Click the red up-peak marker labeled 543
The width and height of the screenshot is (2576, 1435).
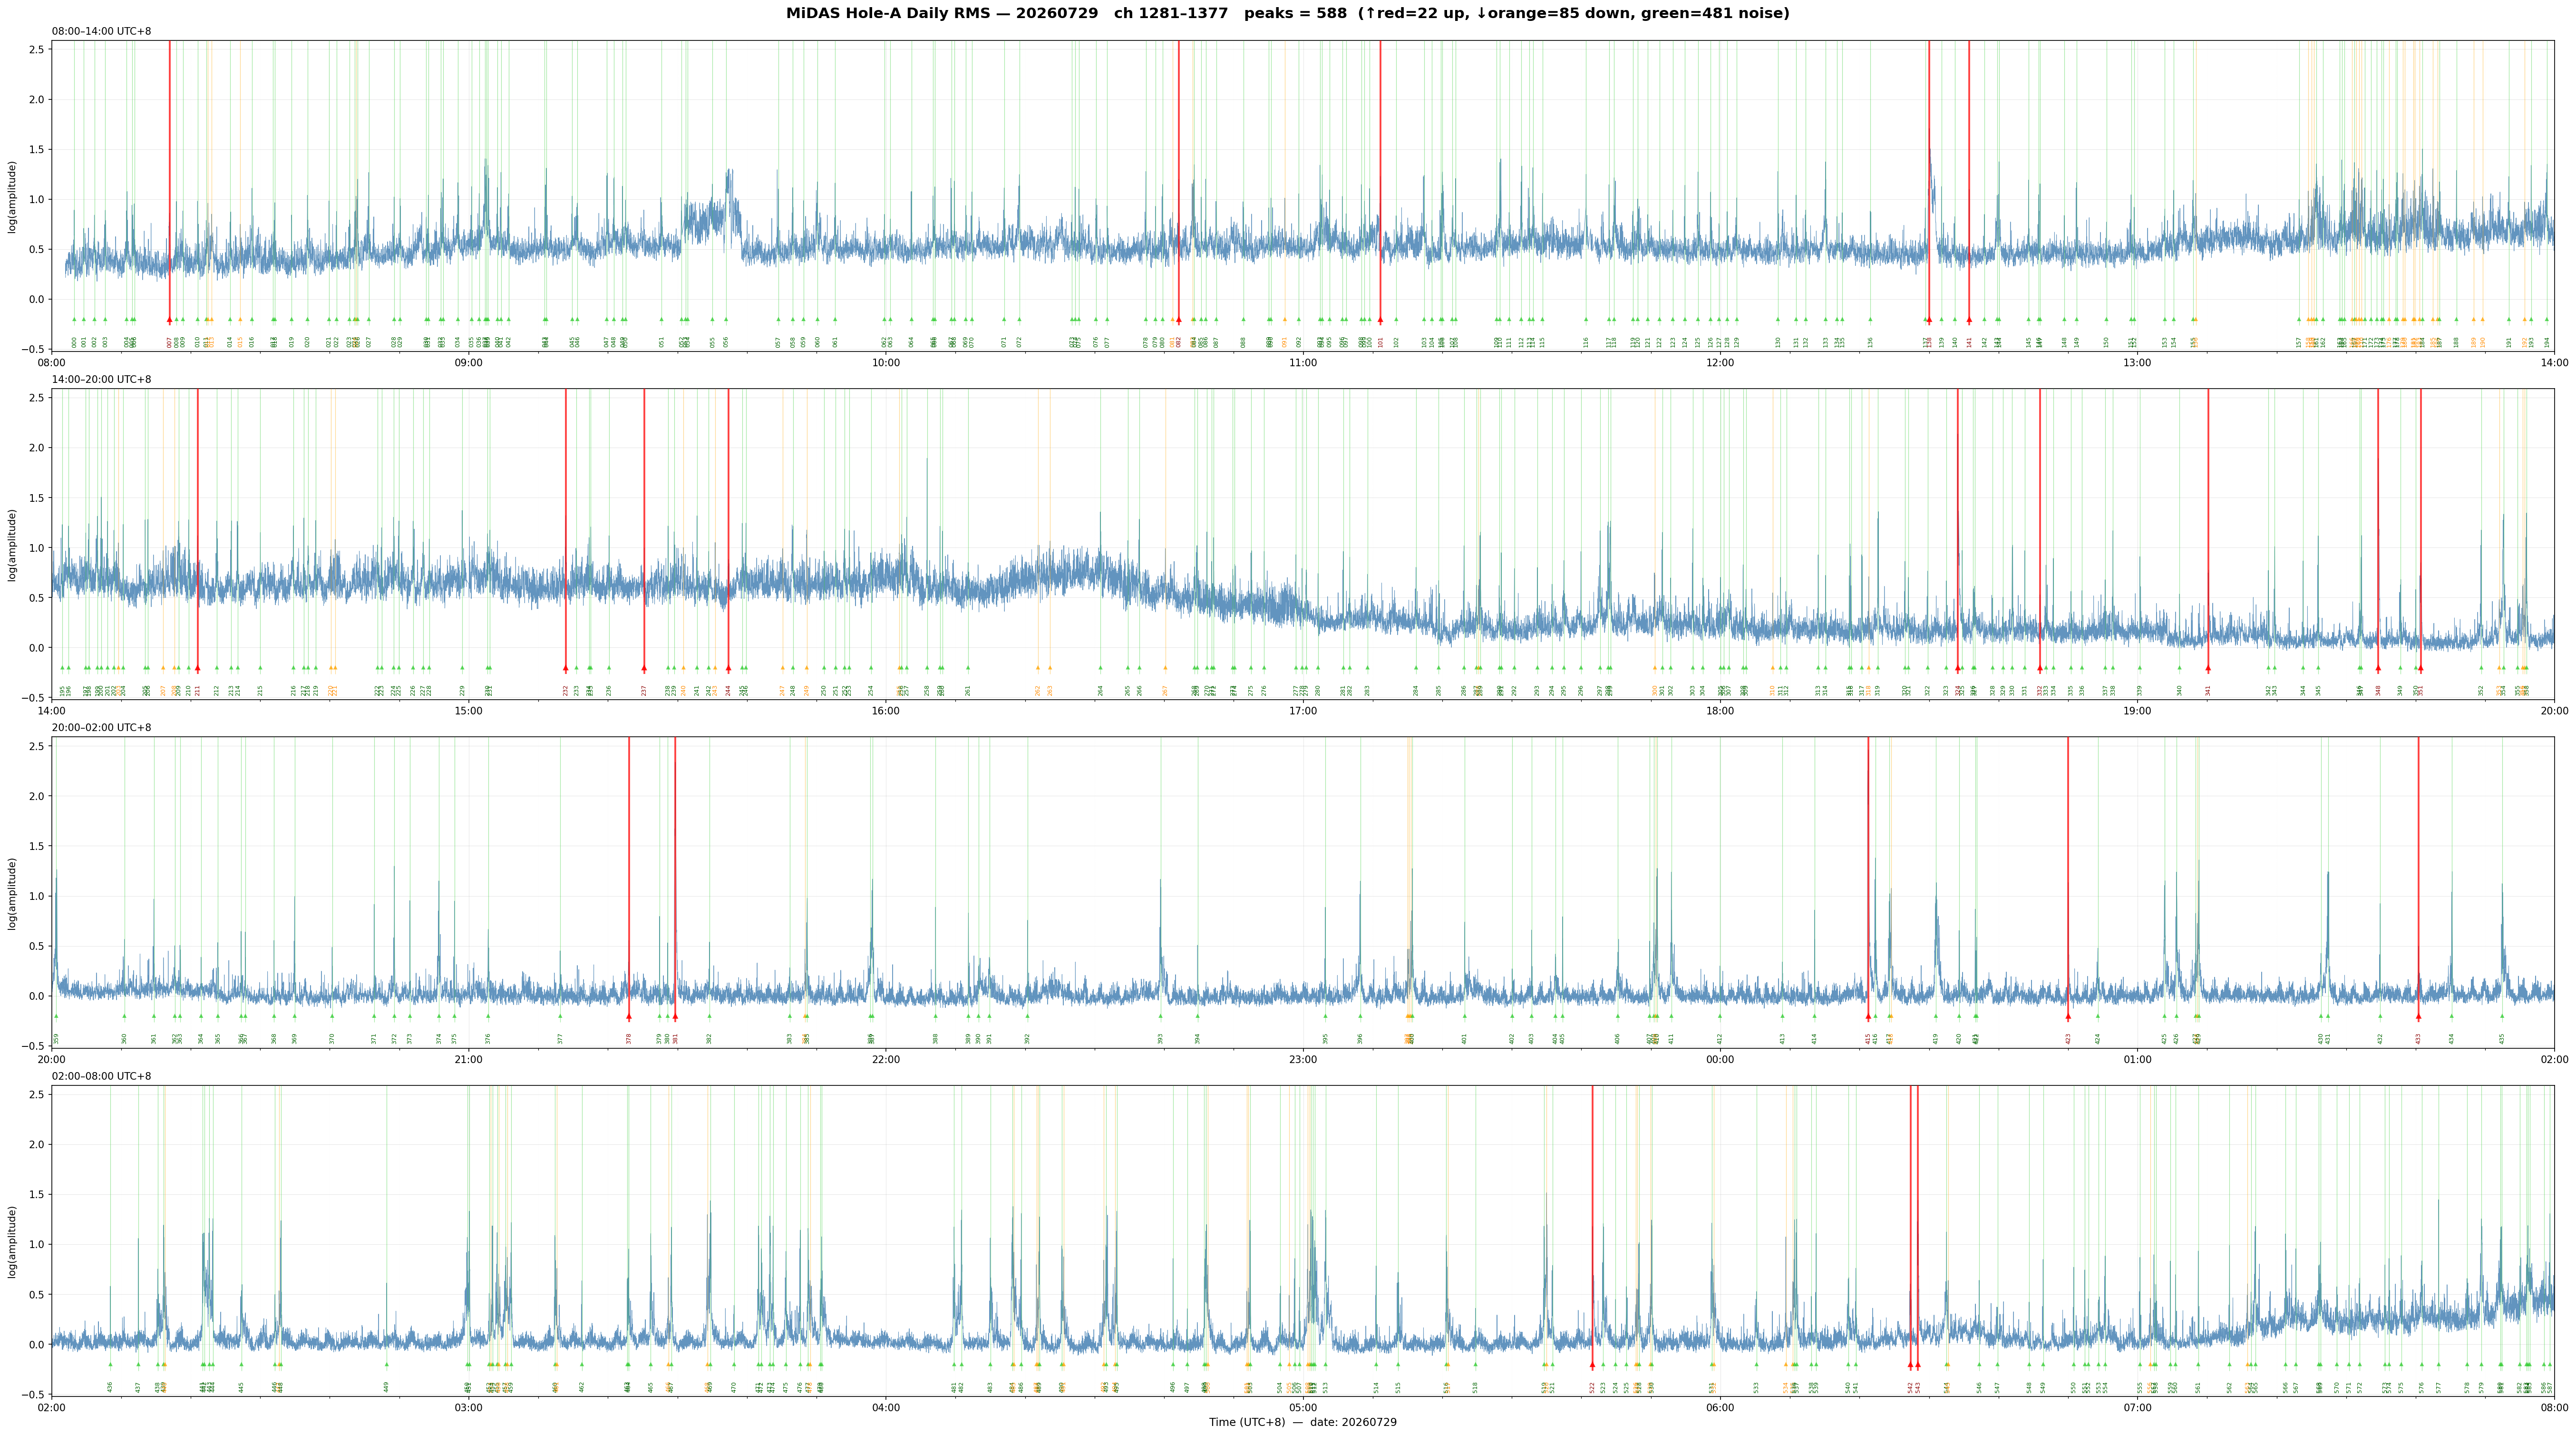pos(1917,1364)
